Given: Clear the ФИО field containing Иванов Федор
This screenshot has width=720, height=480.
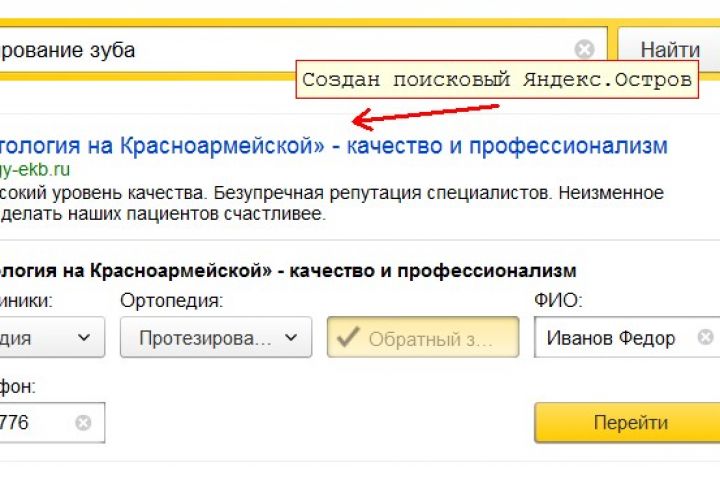Looking at the screenshot, I should click(706, 337).
